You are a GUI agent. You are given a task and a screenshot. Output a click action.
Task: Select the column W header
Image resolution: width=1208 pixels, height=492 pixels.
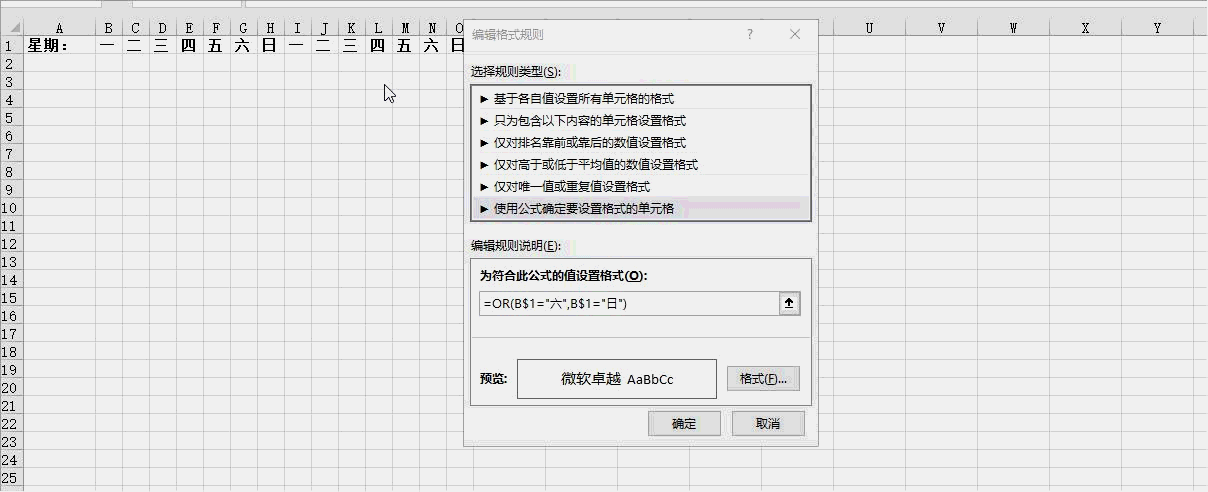coord(1013,28)
